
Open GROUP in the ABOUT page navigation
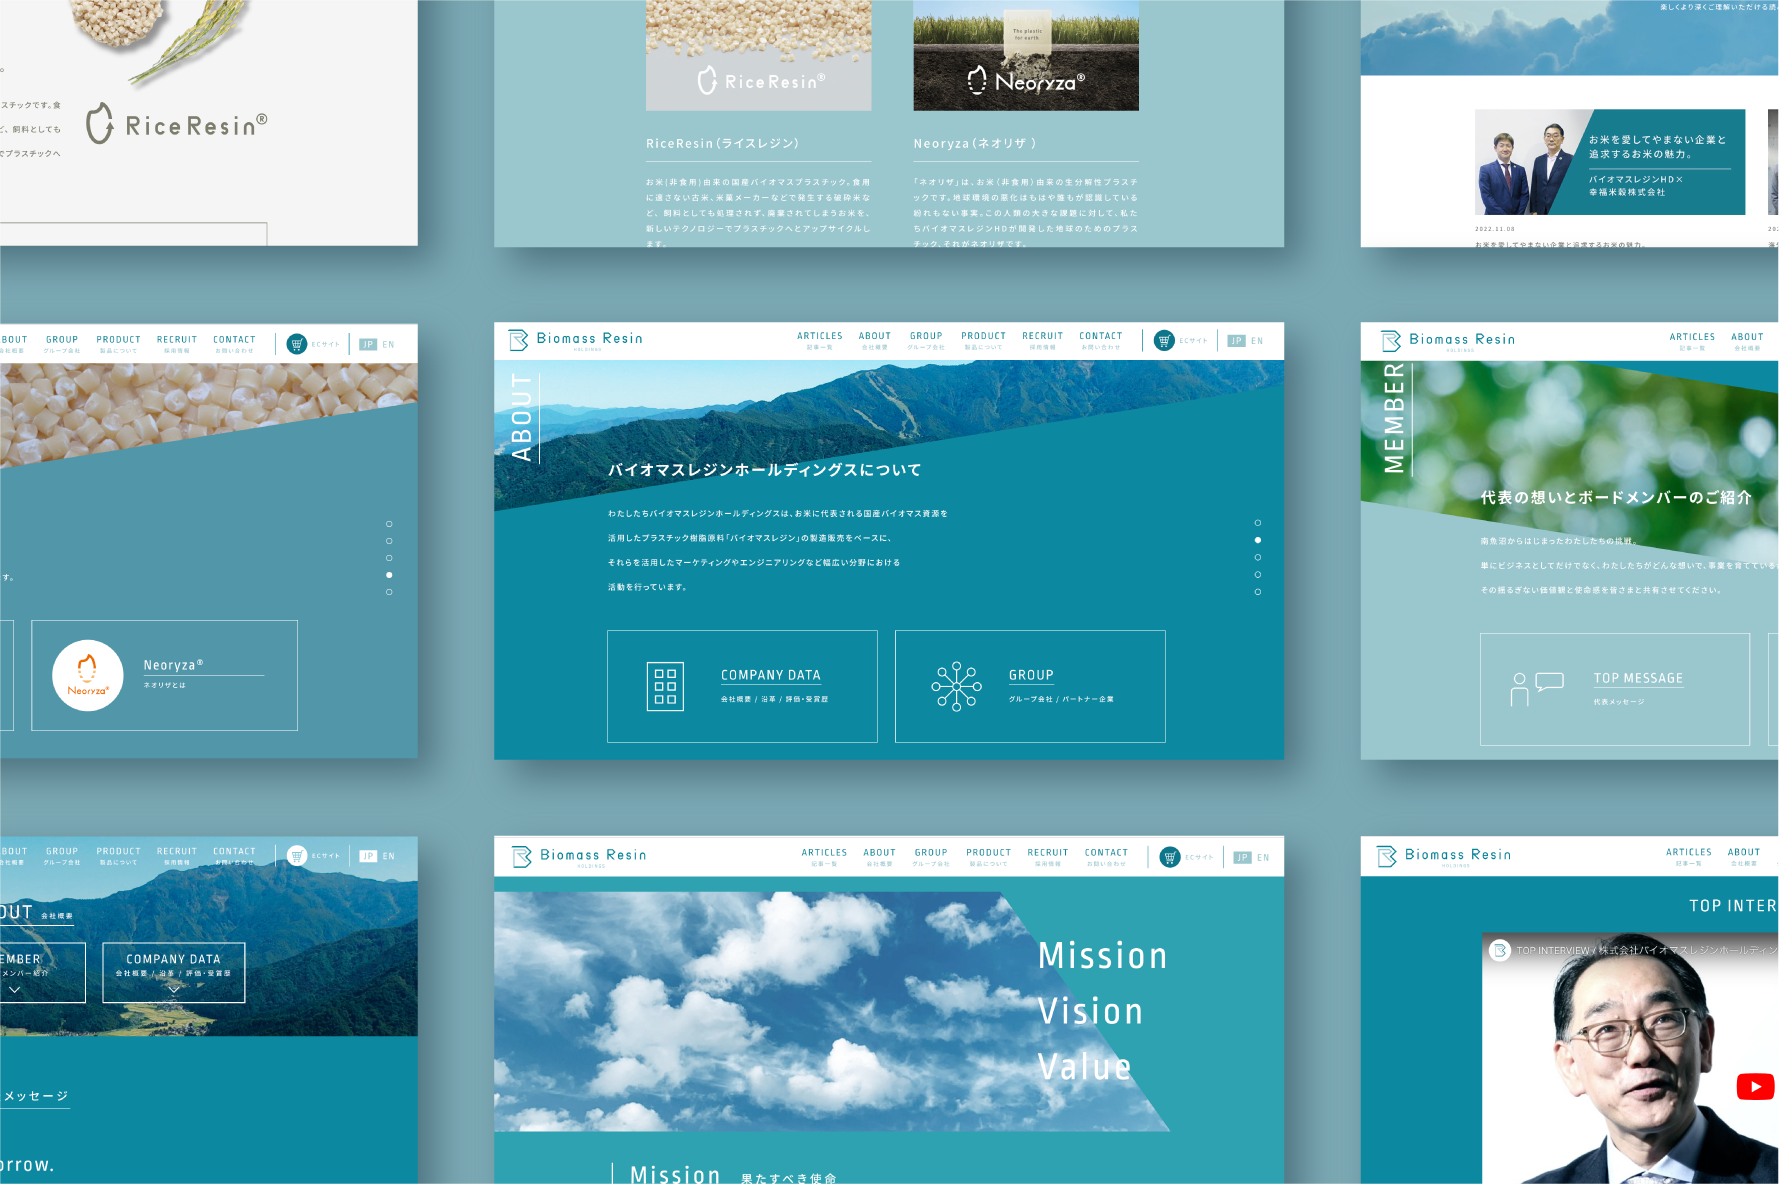pos(926,340)
